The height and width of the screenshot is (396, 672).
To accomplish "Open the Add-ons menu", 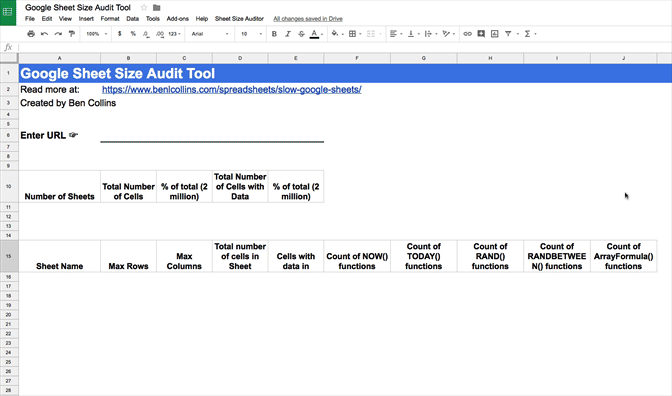I will [x=178, y=19].
